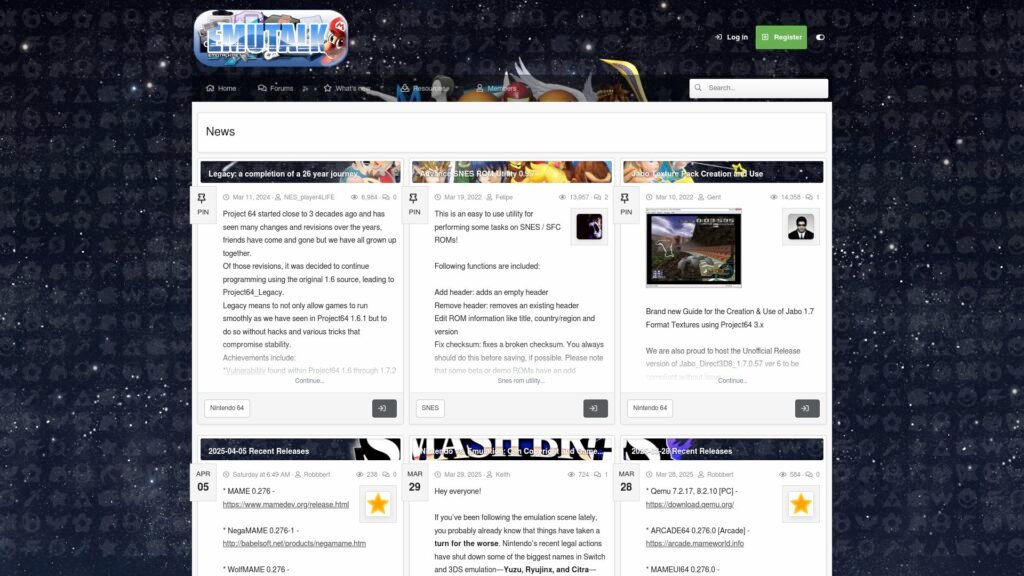Click the views eye icon on the Legacy article

click(354, 197)
